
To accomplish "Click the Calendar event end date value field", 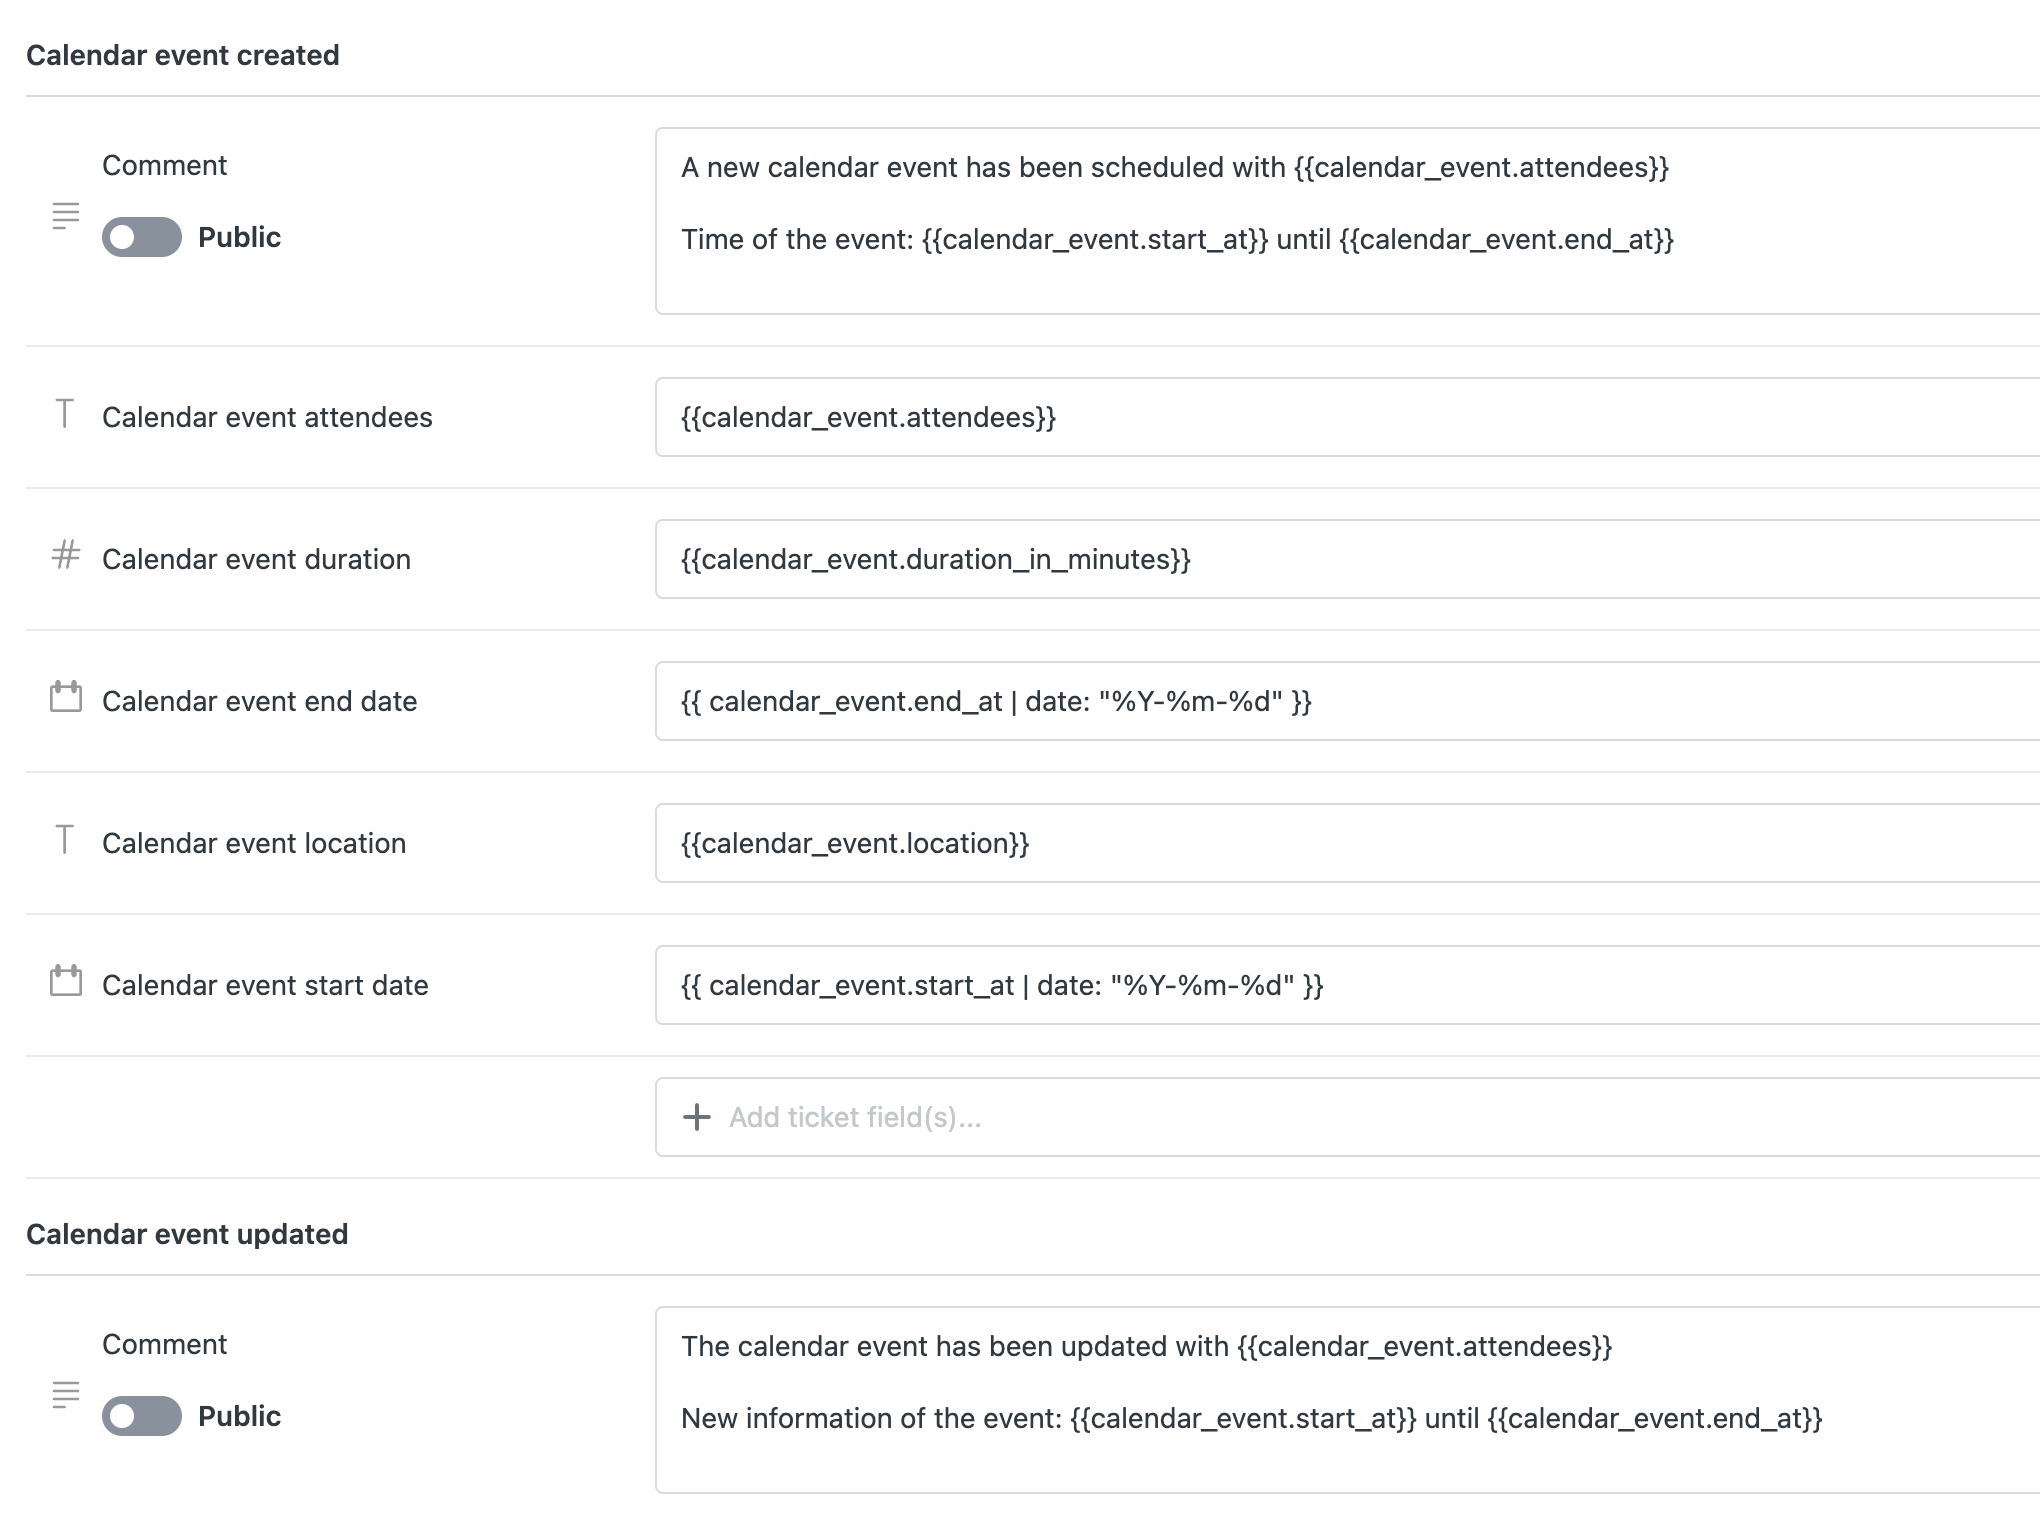I will coord(1347,701).
